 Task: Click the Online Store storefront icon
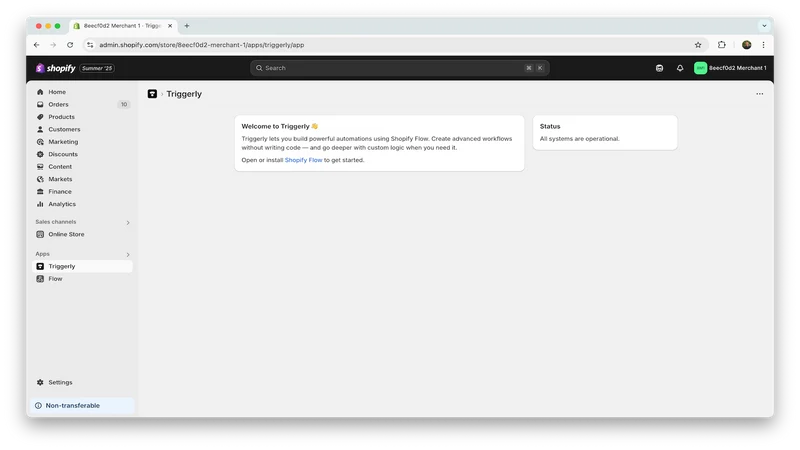tap(40, 234)
